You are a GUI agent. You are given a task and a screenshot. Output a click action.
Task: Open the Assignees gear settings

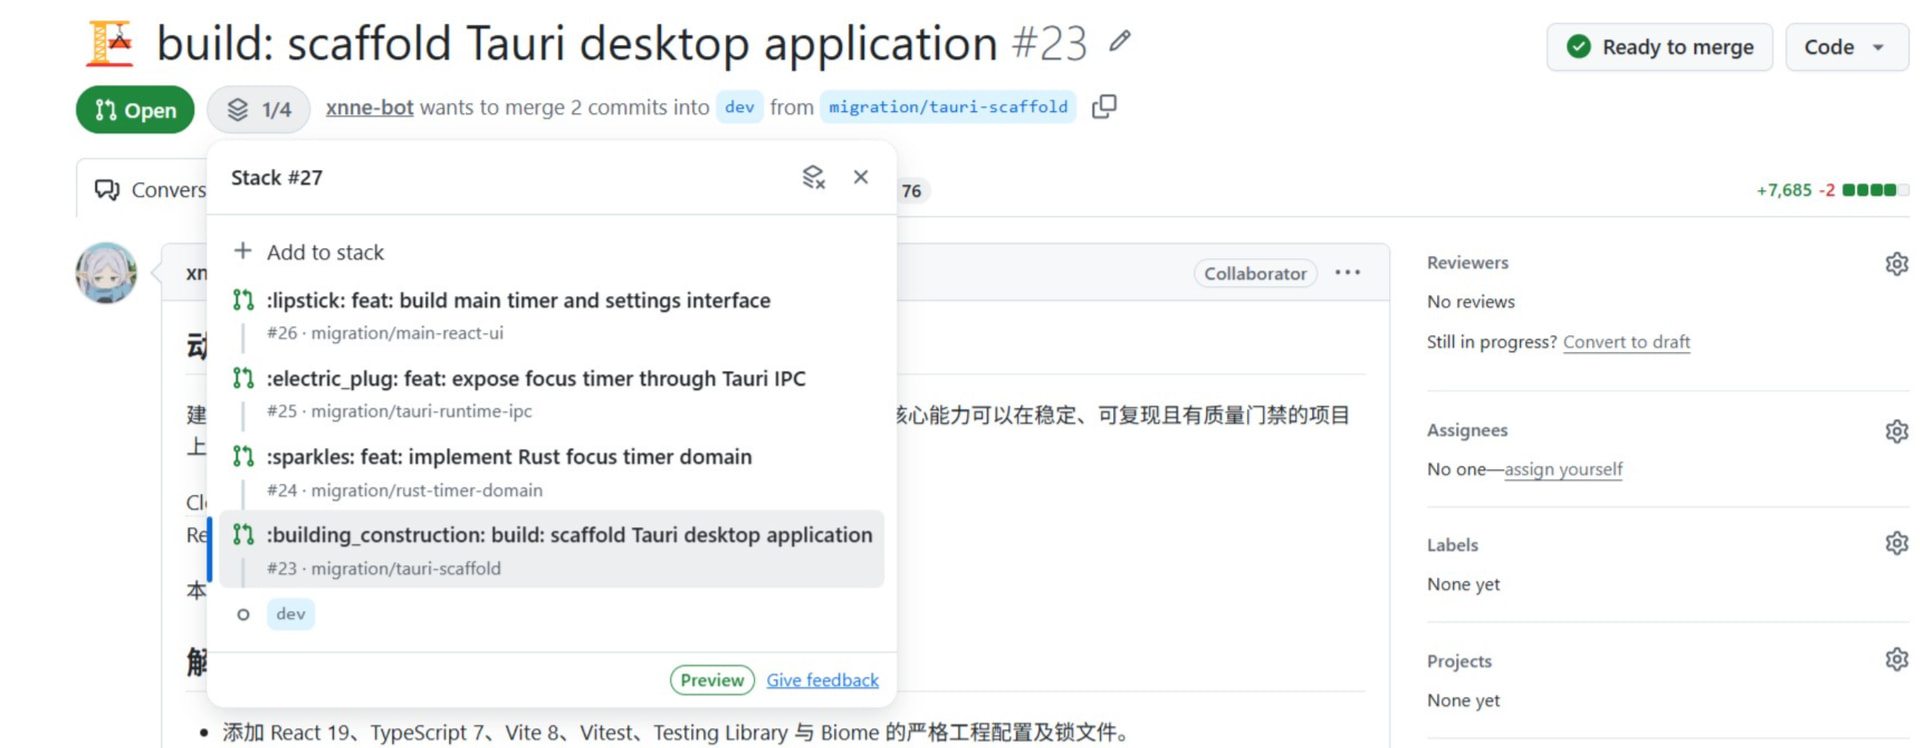1896,431
